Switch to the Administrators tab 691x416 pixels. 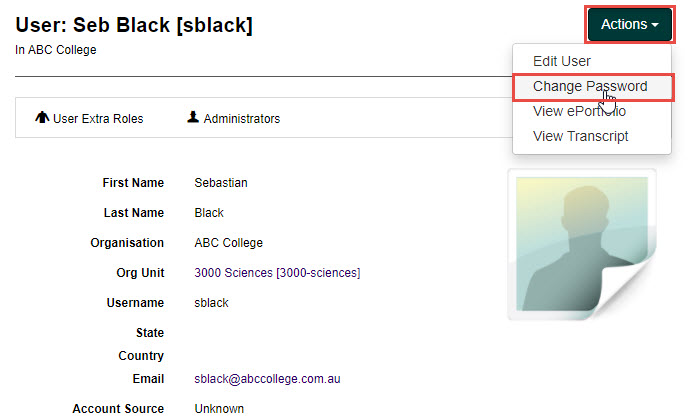[x=241, y=119]
